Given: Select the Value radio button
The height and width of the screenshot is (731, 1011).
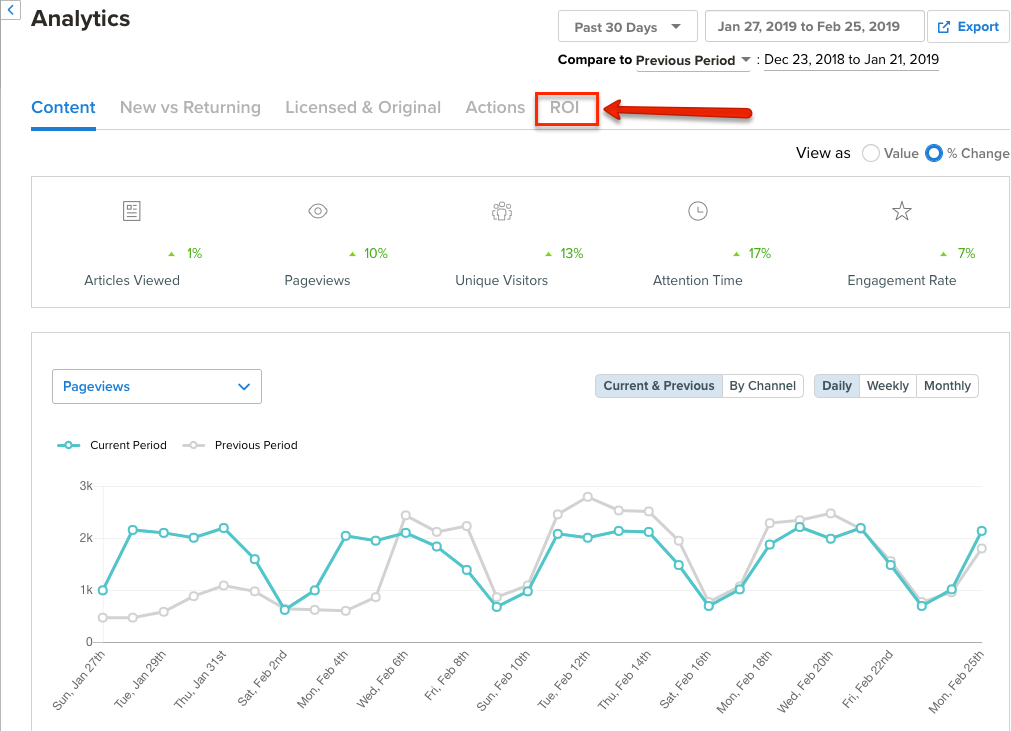Looking at the screenshot, I should pyautogui.click(x=870, y=153).
